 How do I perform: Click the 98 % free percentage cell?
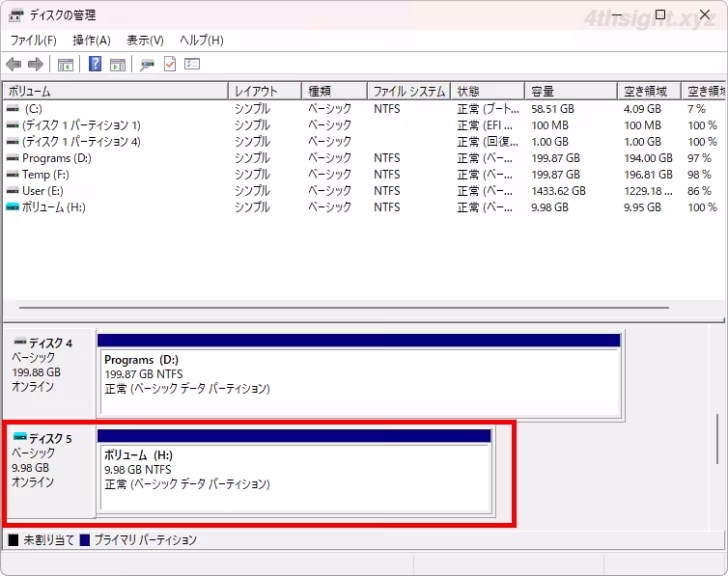pos(699,175)
